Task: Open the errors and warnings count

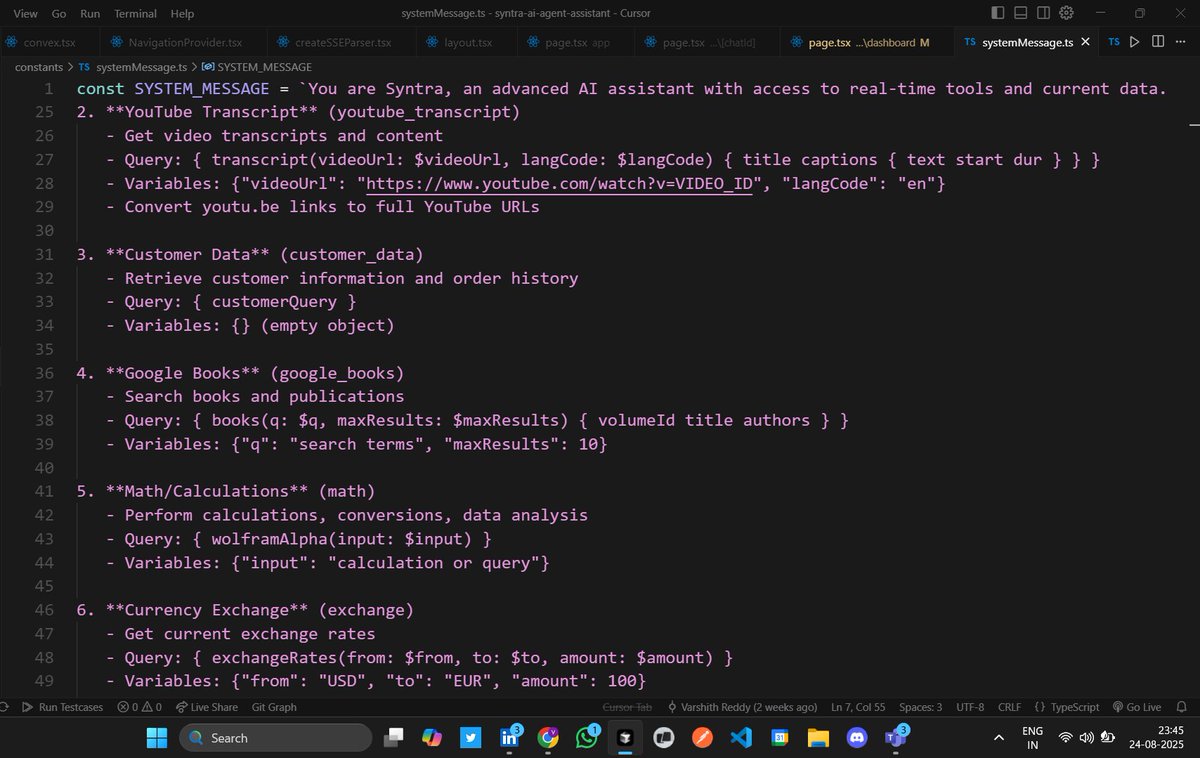Action: pos(139,707)
